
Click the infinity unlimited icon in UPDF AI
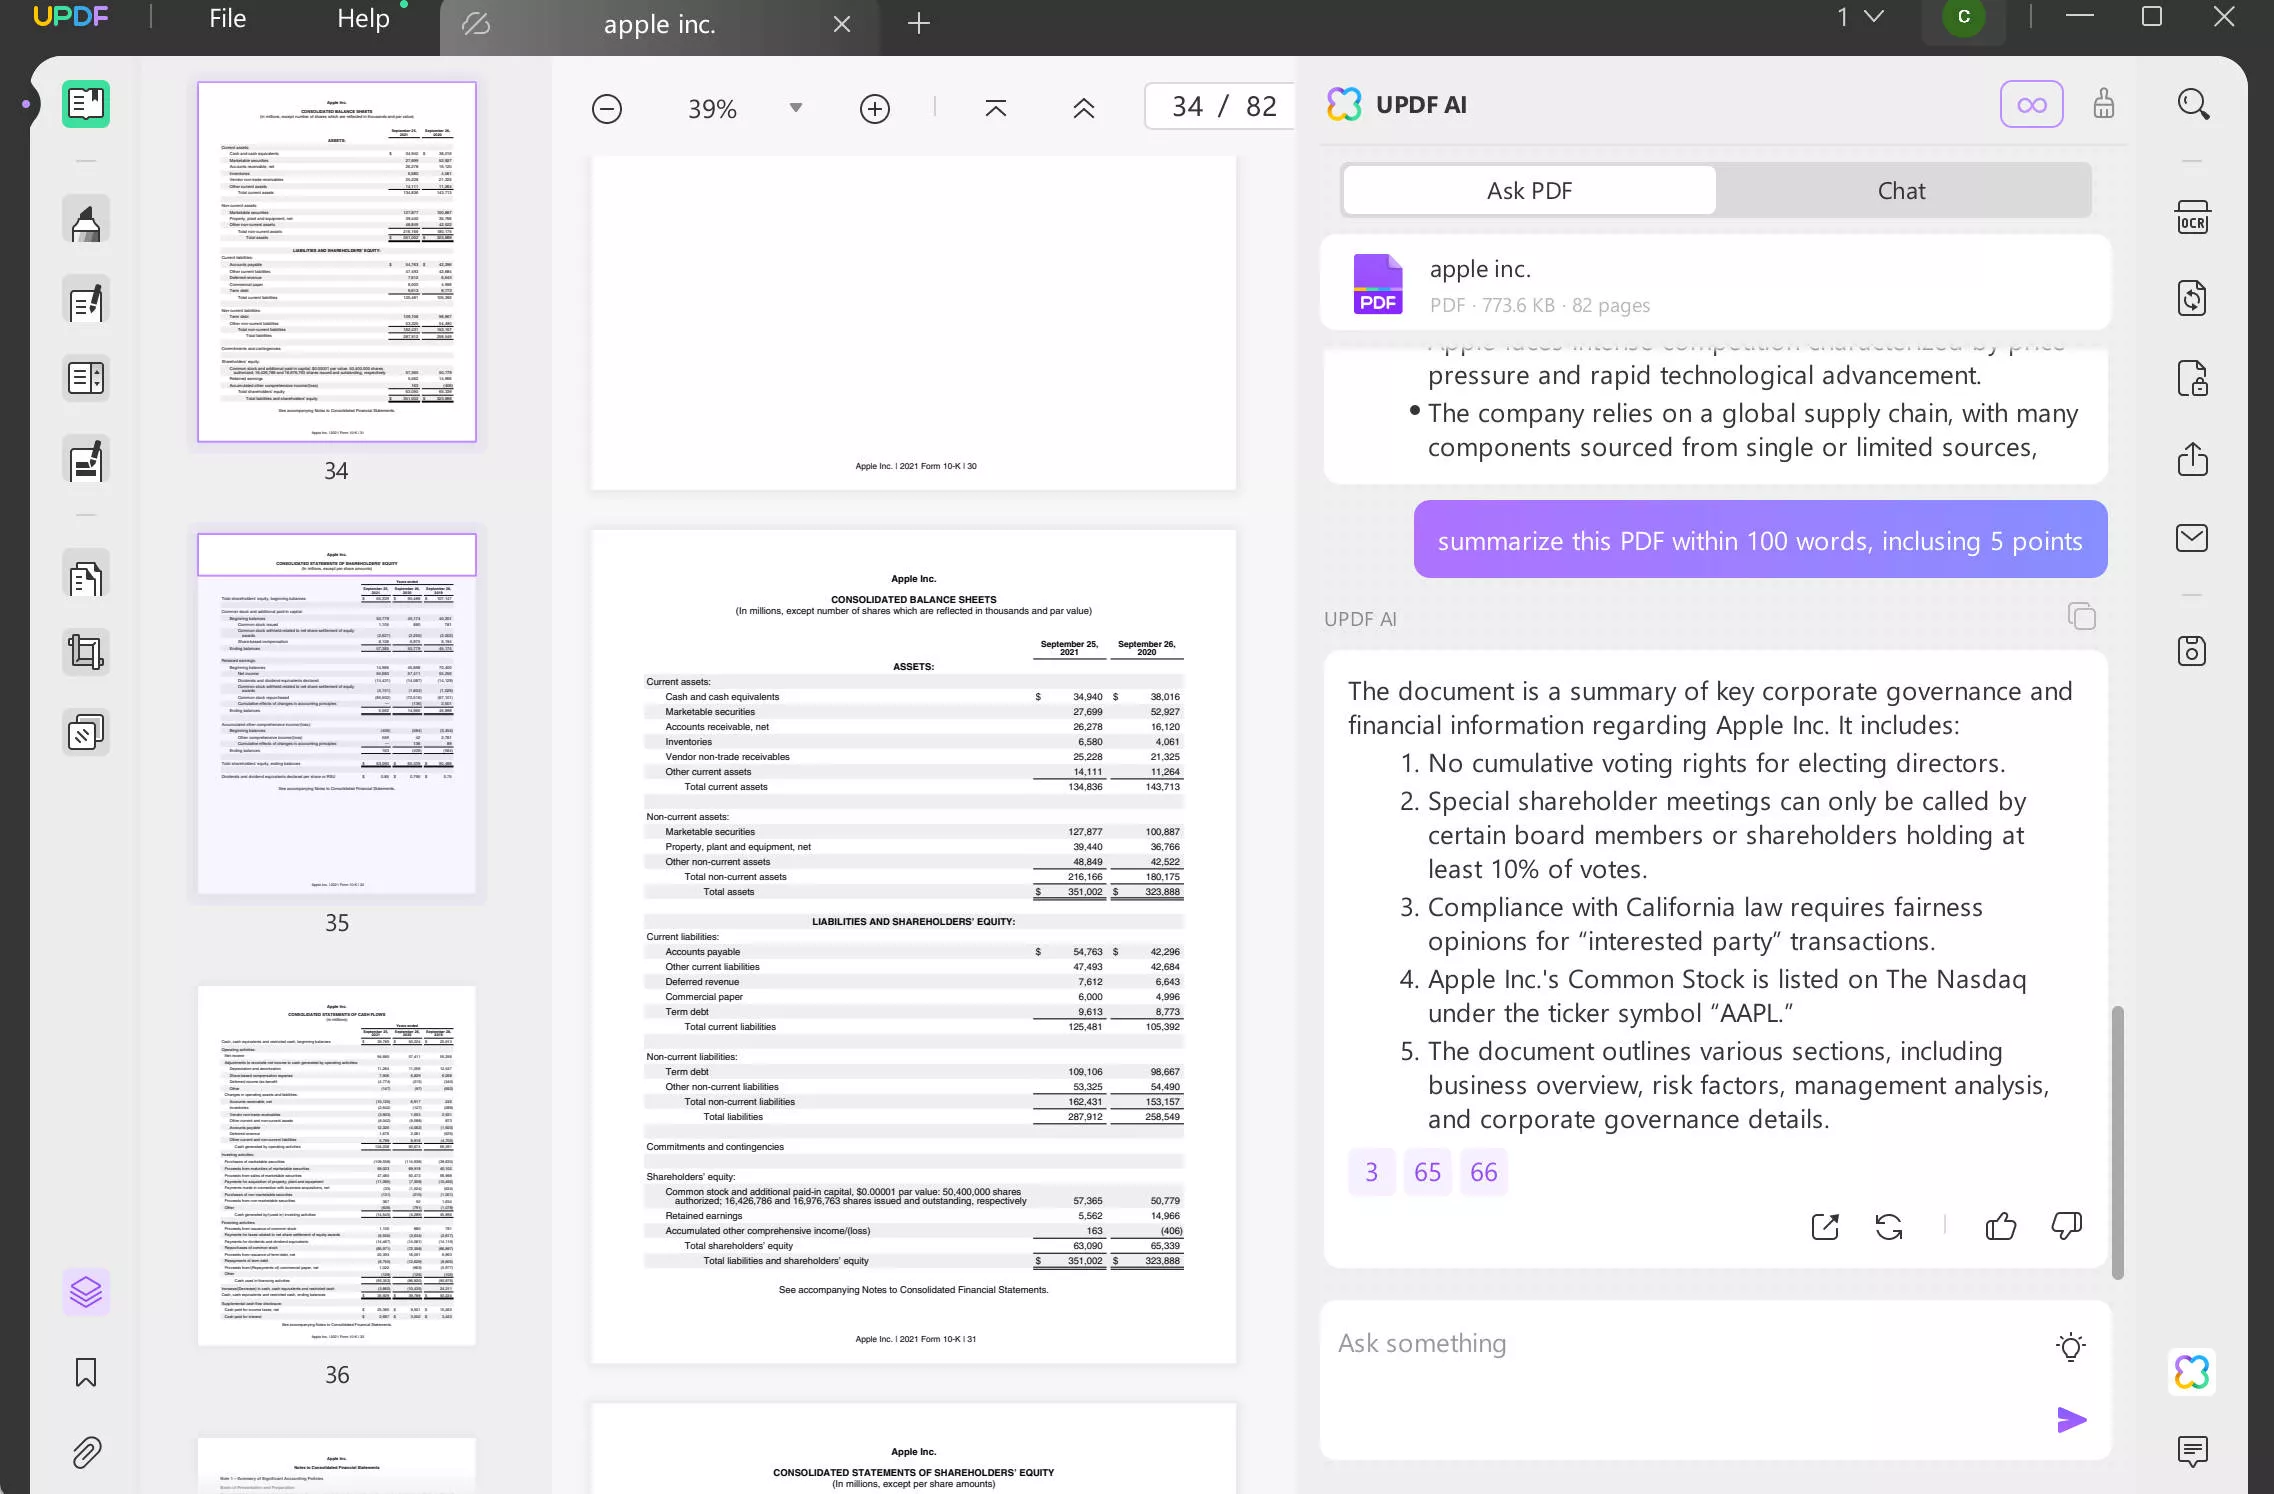click(x=2032, y=104)
